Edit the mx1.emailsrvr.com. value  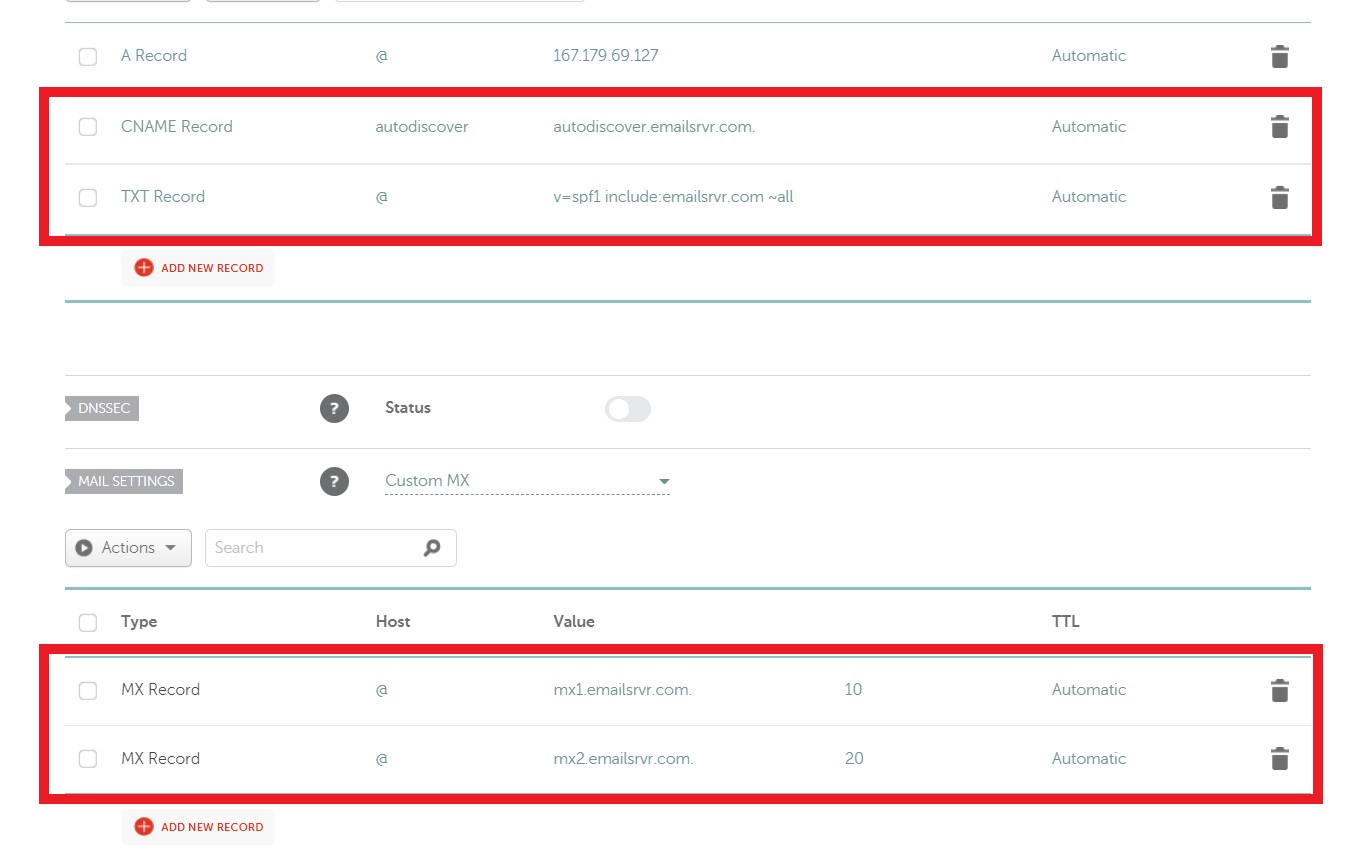click(x=623, y=690)
